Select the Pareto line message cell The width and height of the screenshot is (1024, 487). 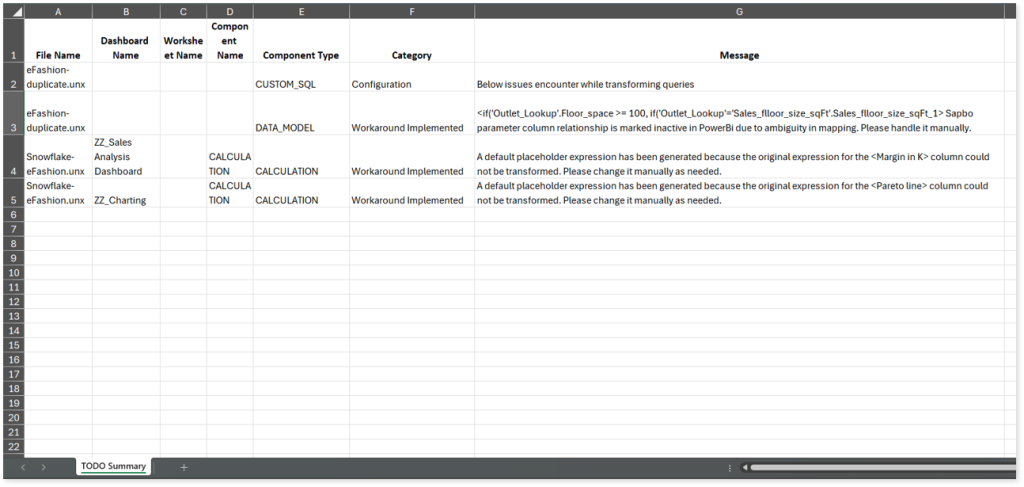point(738,193)
